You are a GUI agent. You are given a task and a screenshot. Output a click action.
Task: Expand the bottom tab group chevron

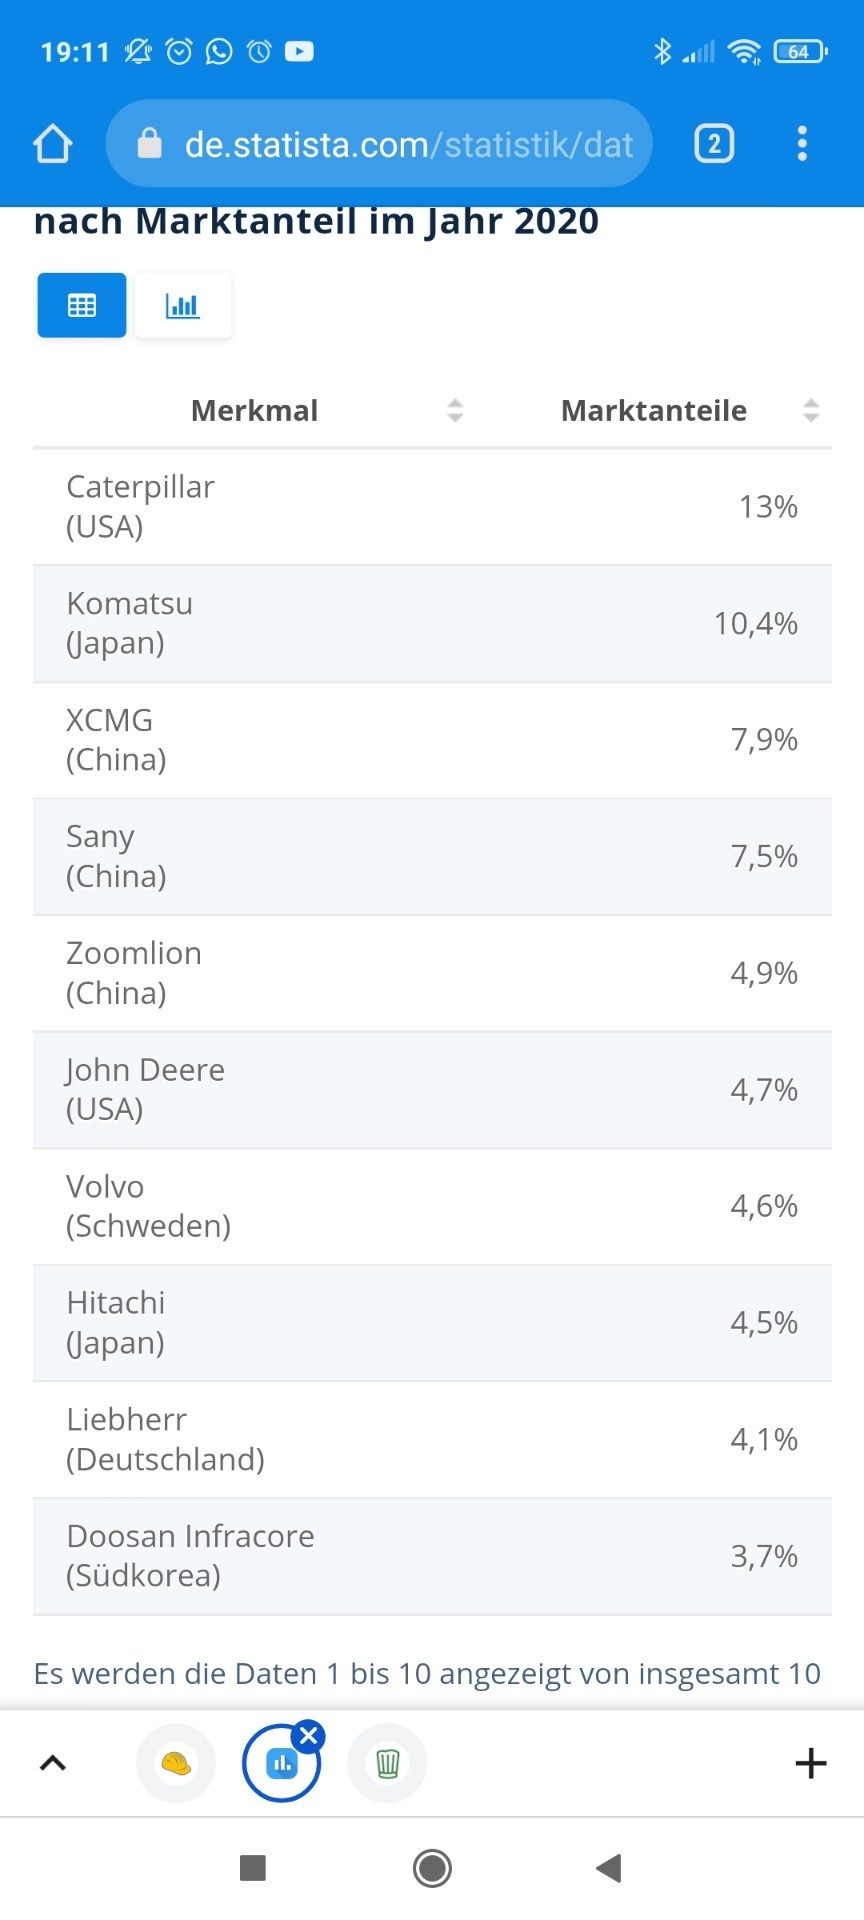click(53, 1763)
